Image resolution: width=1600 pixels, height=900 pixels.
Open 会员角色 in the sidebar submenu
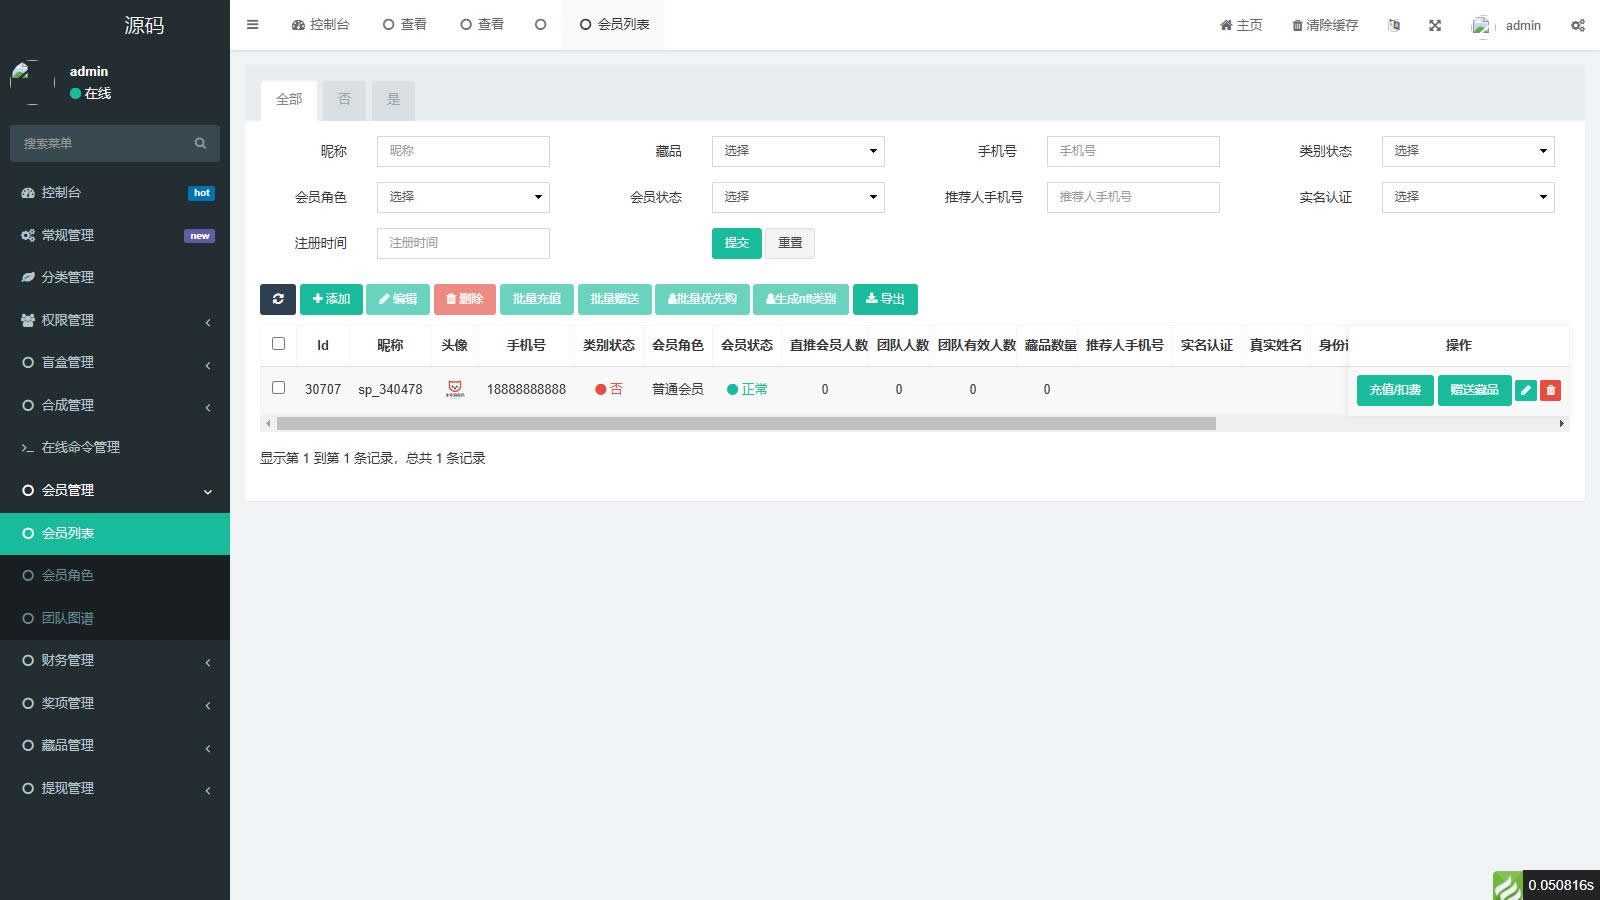pos(68,576)
